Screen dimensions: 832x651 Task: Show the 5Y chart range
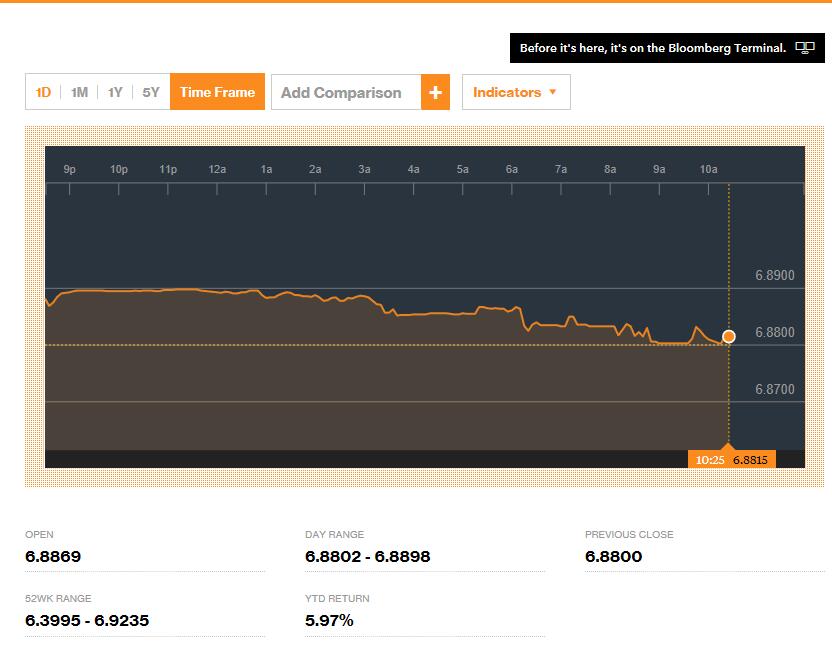151,93
